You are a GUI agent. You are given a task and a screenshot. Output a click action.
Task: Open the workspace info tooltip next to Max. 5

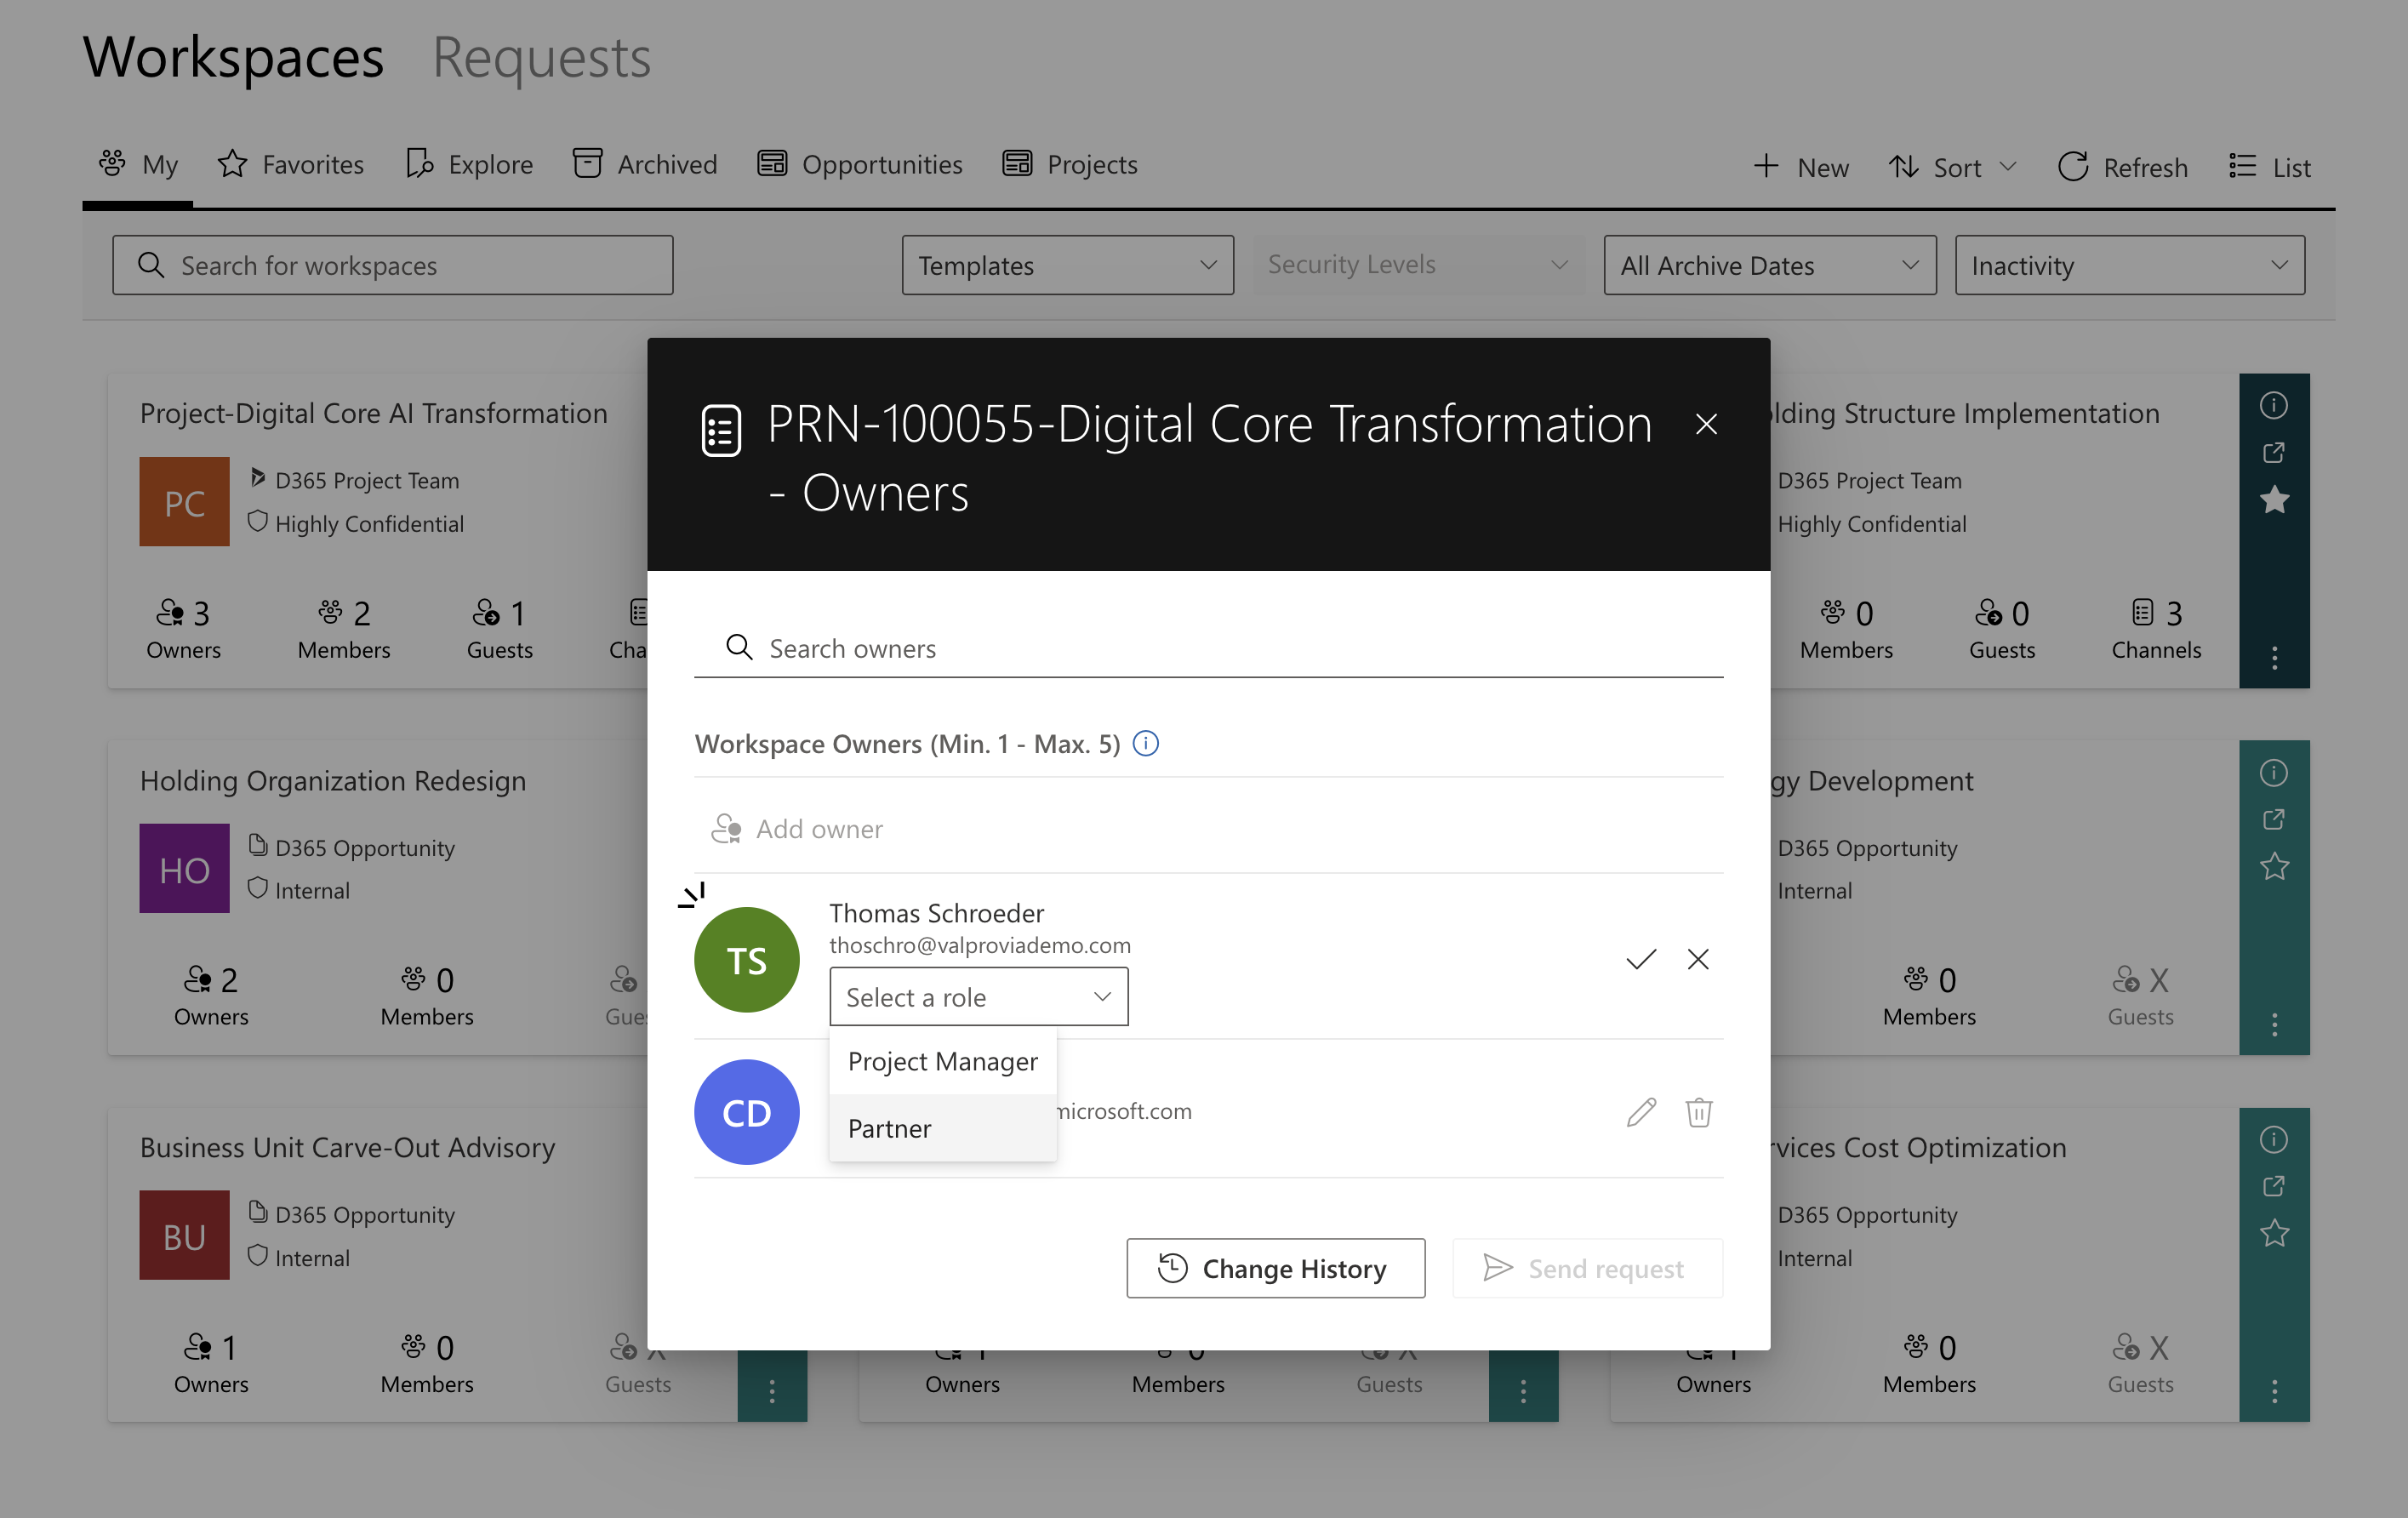(1146, 743)
